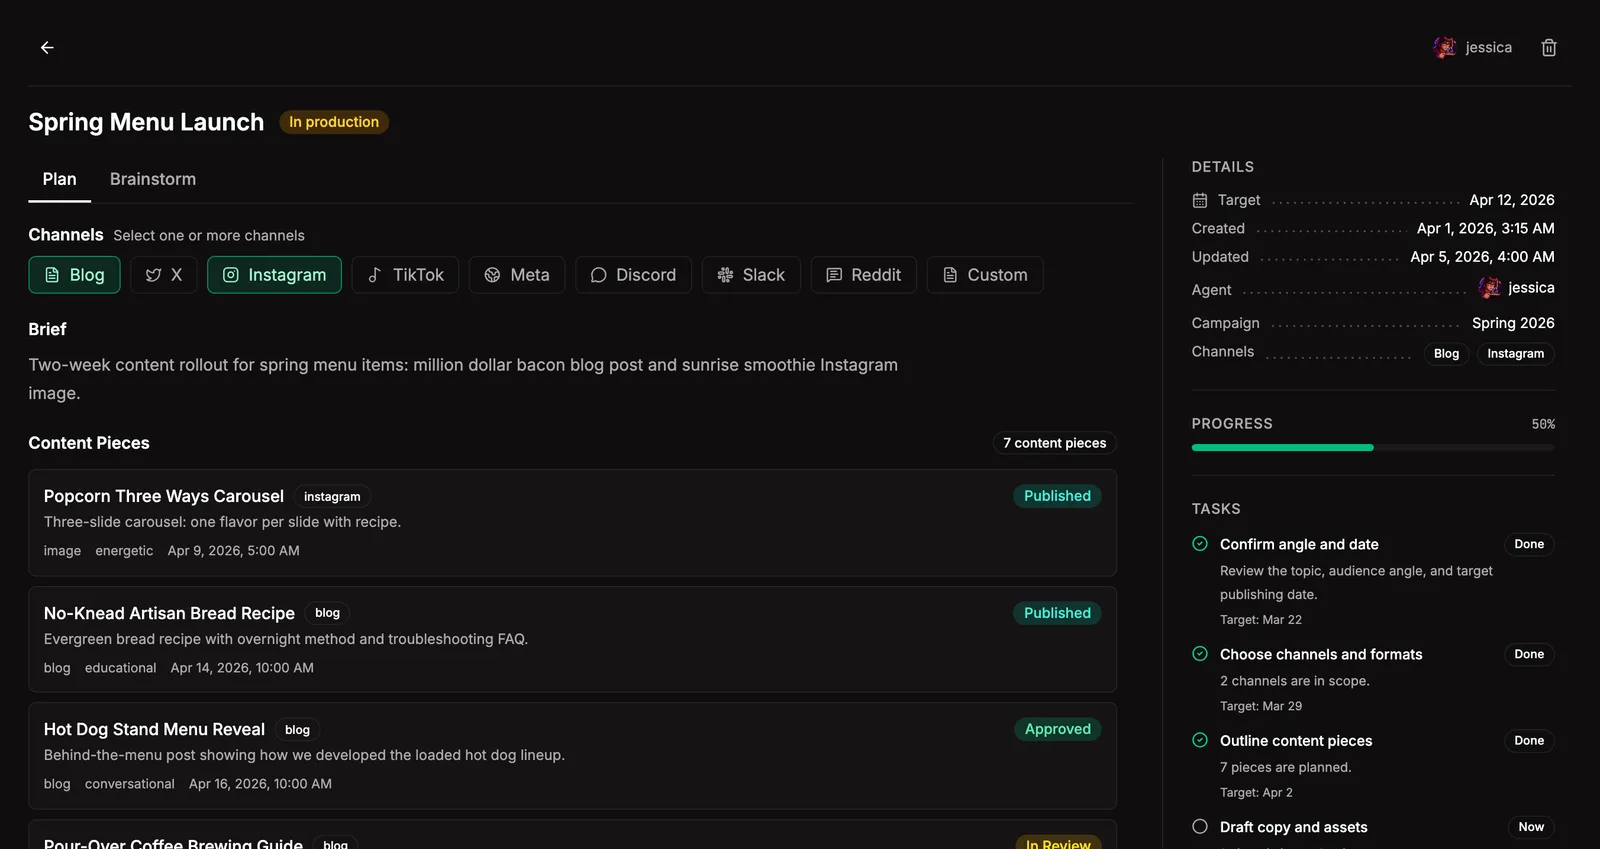Image resolution: width=1600 pixels, height=849 pixels.
Task: Select Done badge for Choose channels and formats
Action: click(1529, 654)
